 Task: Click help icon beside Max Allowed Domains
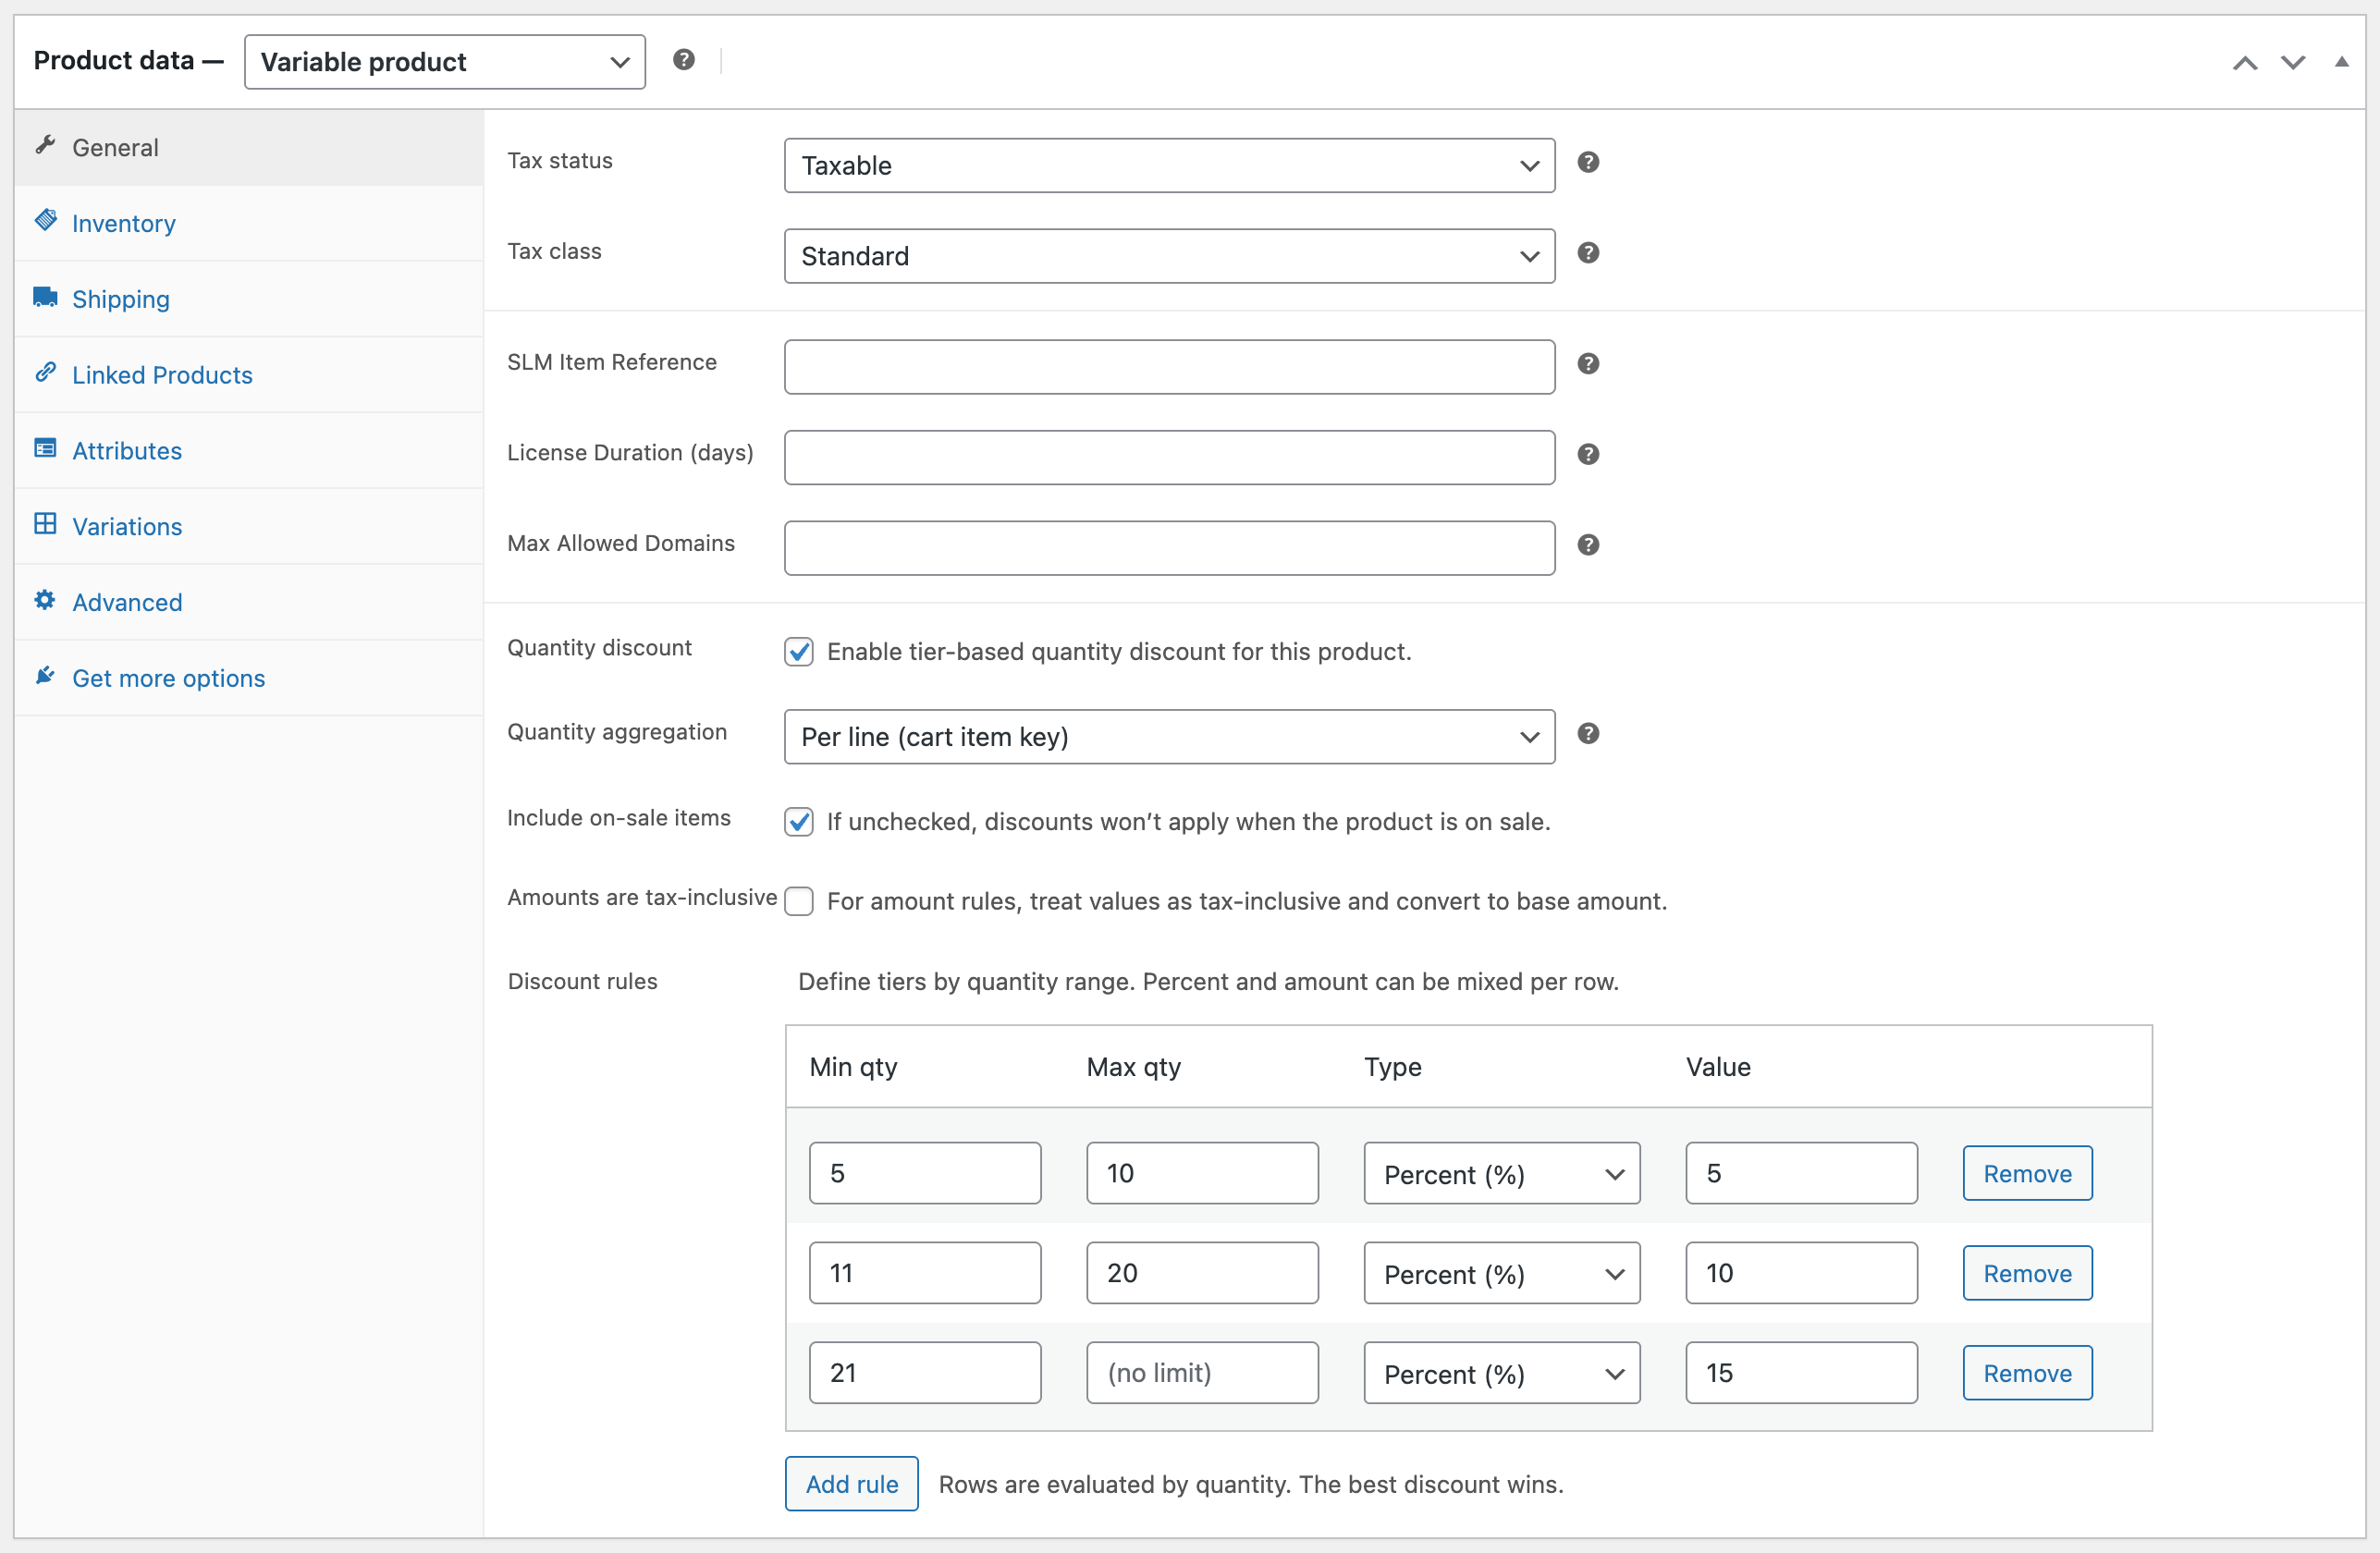1587,545
